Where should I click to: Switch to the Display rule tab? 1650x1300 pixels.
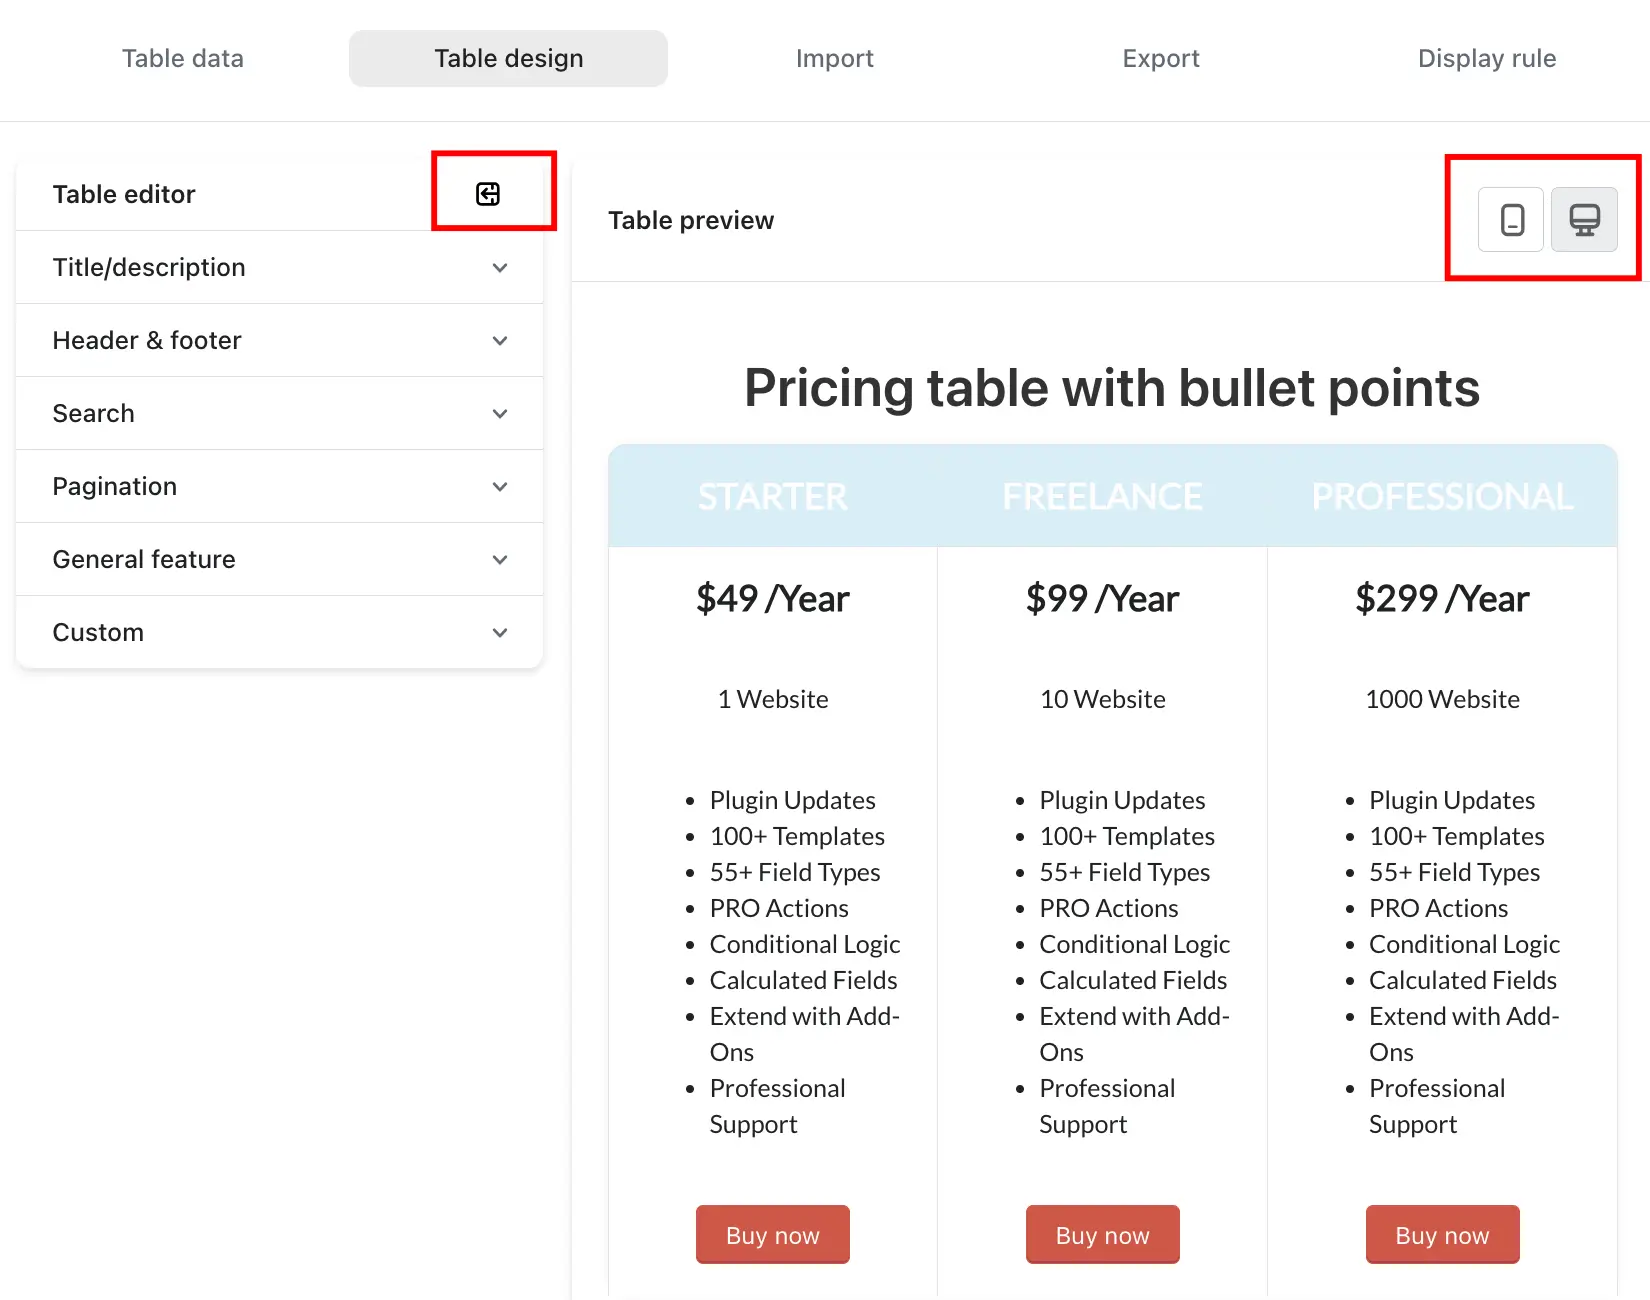coord(1487,58)
